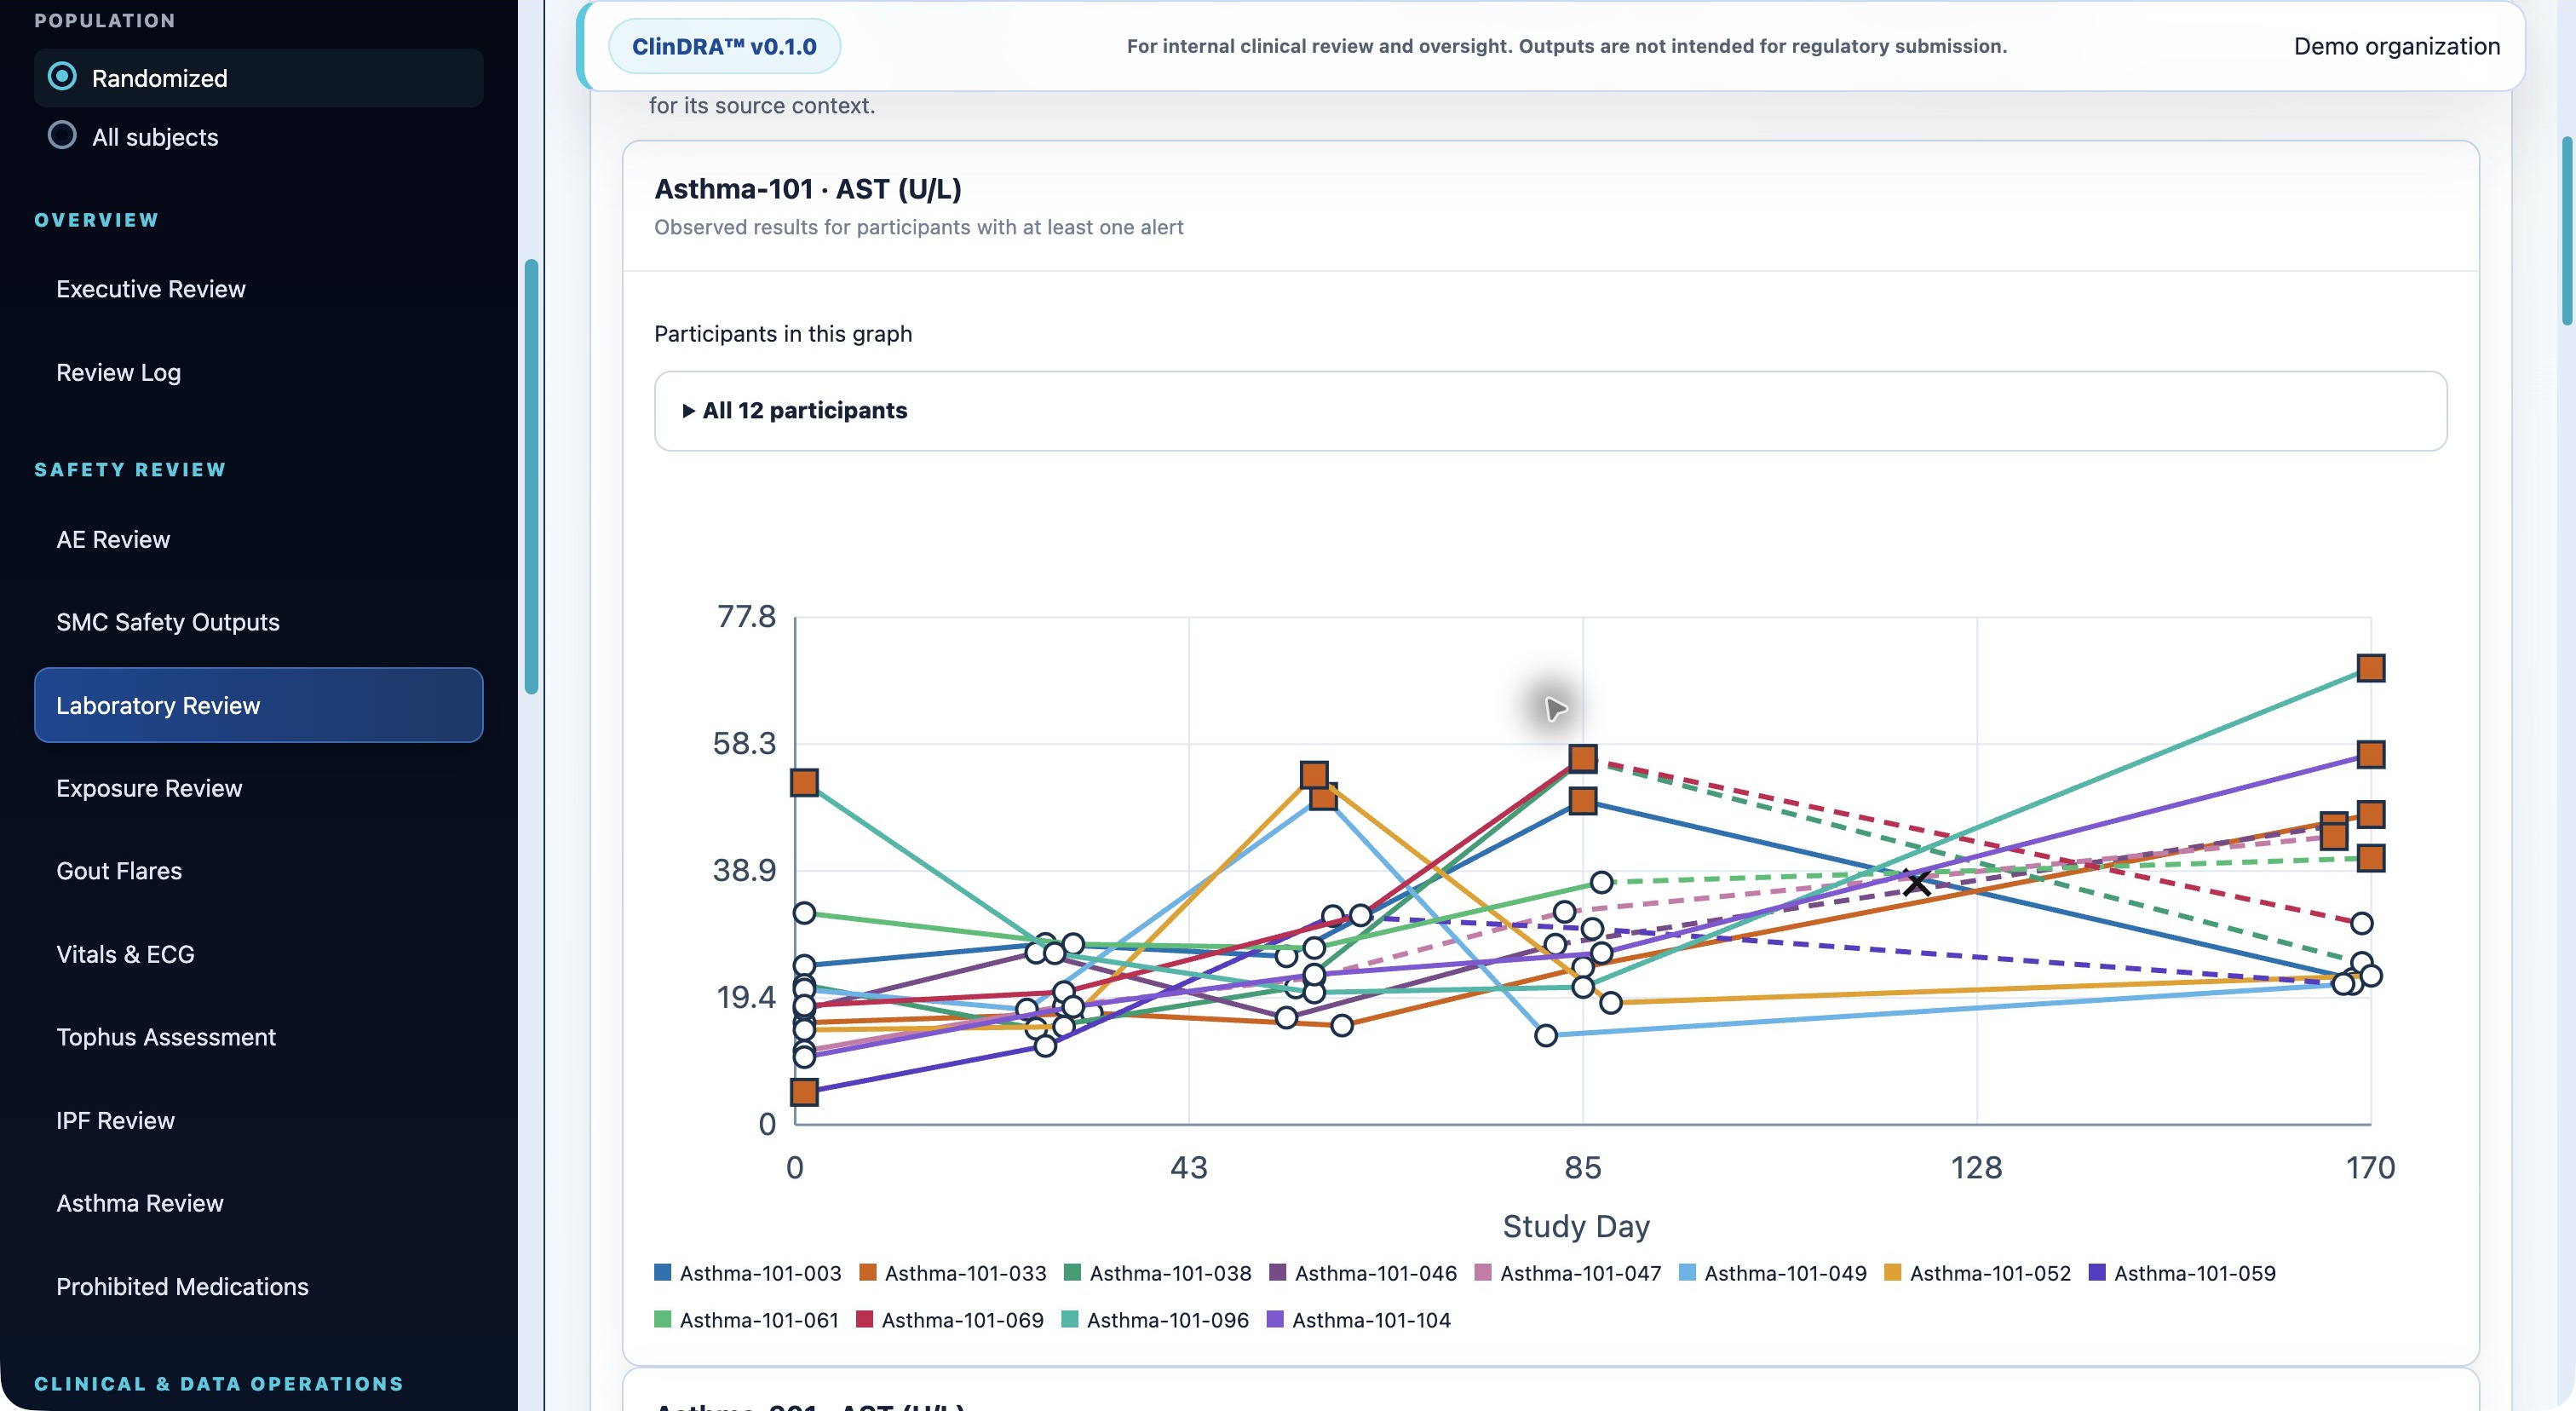Toggle Asthma-101-061 legend entry
This screenshot has height=1411, width=2576.
[747, 1320]
